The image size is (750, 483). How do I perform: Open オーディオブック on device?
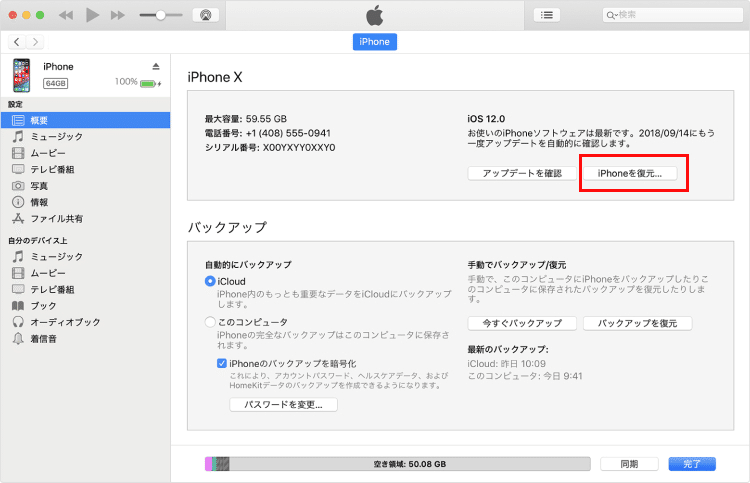tap(85, 322)
